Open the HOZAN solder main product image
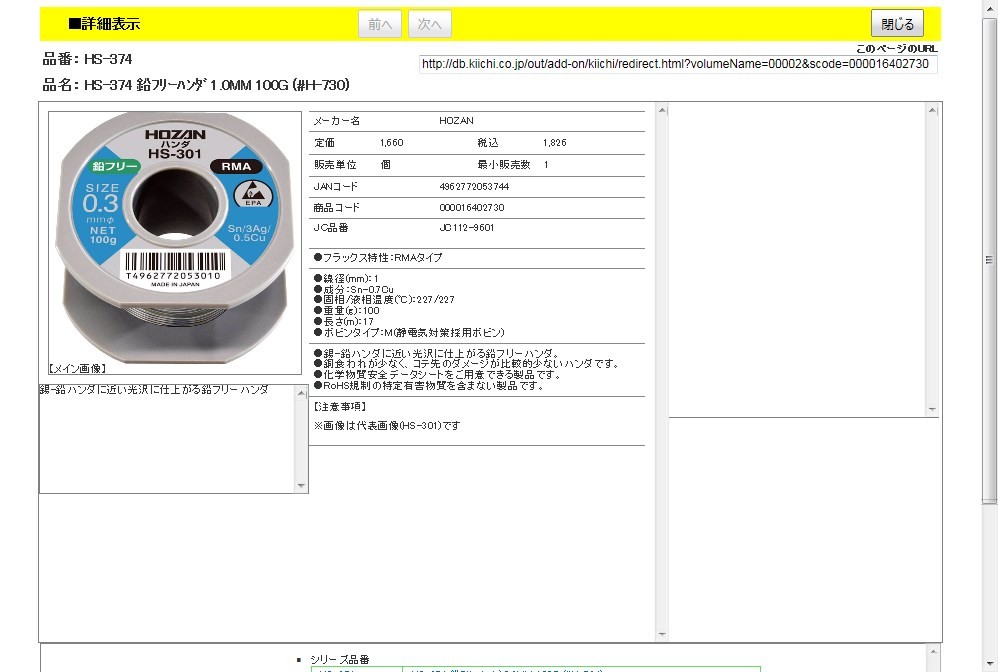The height and width of the screenshot is (672, 998). pyautogui.click(x=174, y=238)
